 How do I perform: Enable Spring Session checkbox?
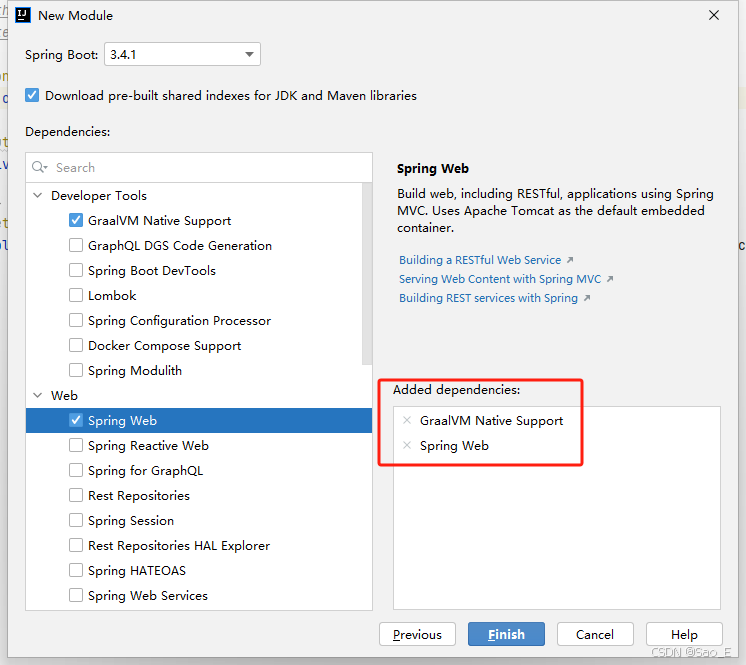point(76,520)
